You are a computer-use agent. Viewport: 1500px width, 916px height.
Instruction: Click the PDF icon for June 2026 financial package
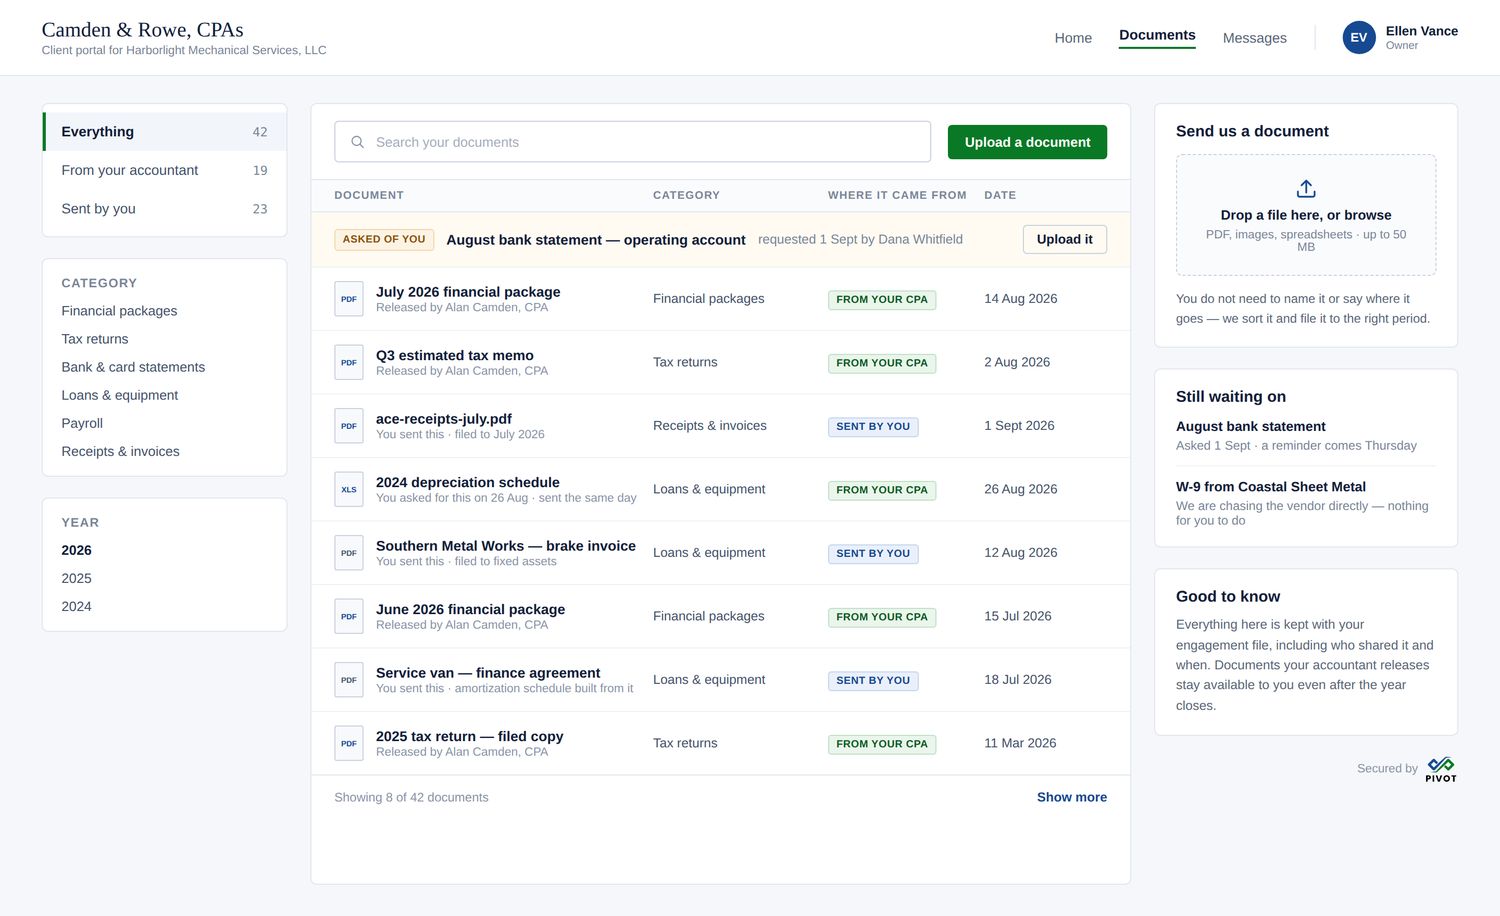tap(349, 616)
